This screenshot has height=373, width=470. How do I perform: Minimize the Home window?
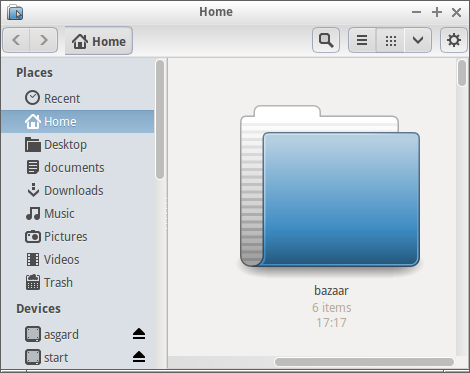point(416,12)
